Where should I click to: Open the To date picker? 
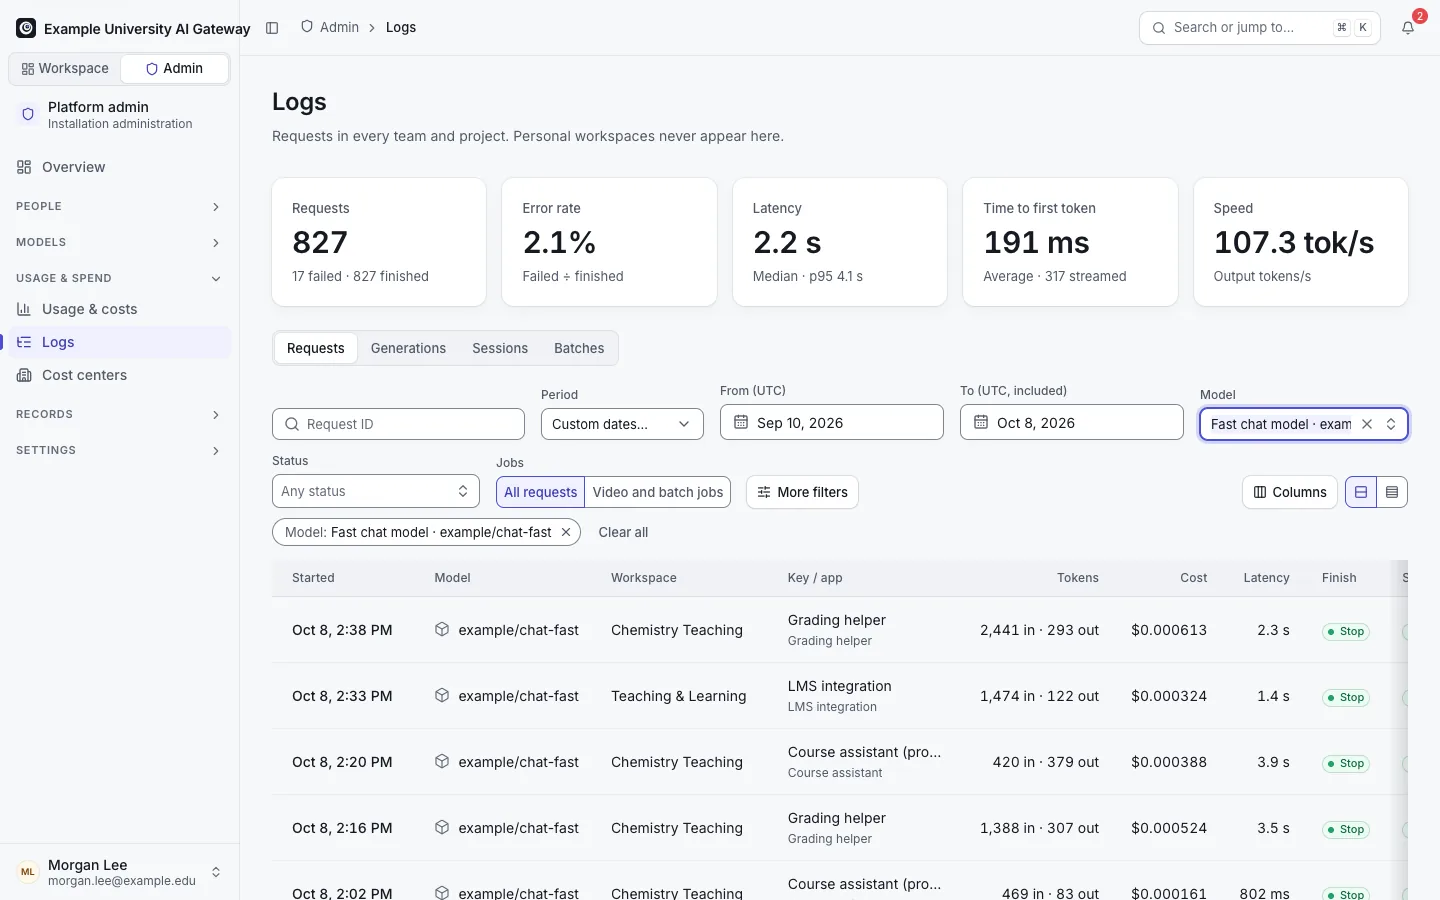pyautogui.click(x=1072, y=422)
